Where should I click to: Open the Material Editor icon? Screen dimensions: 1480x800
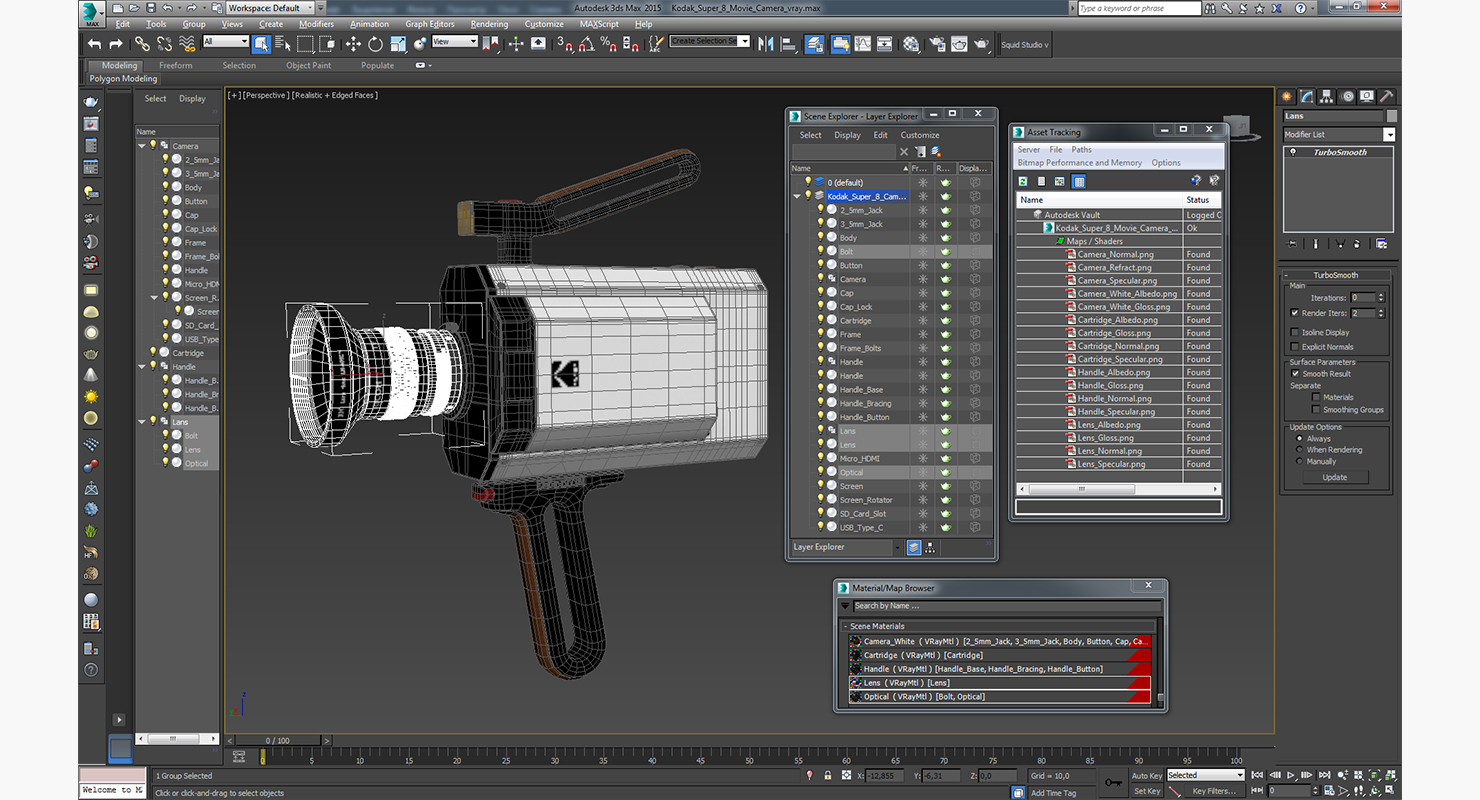911,44
